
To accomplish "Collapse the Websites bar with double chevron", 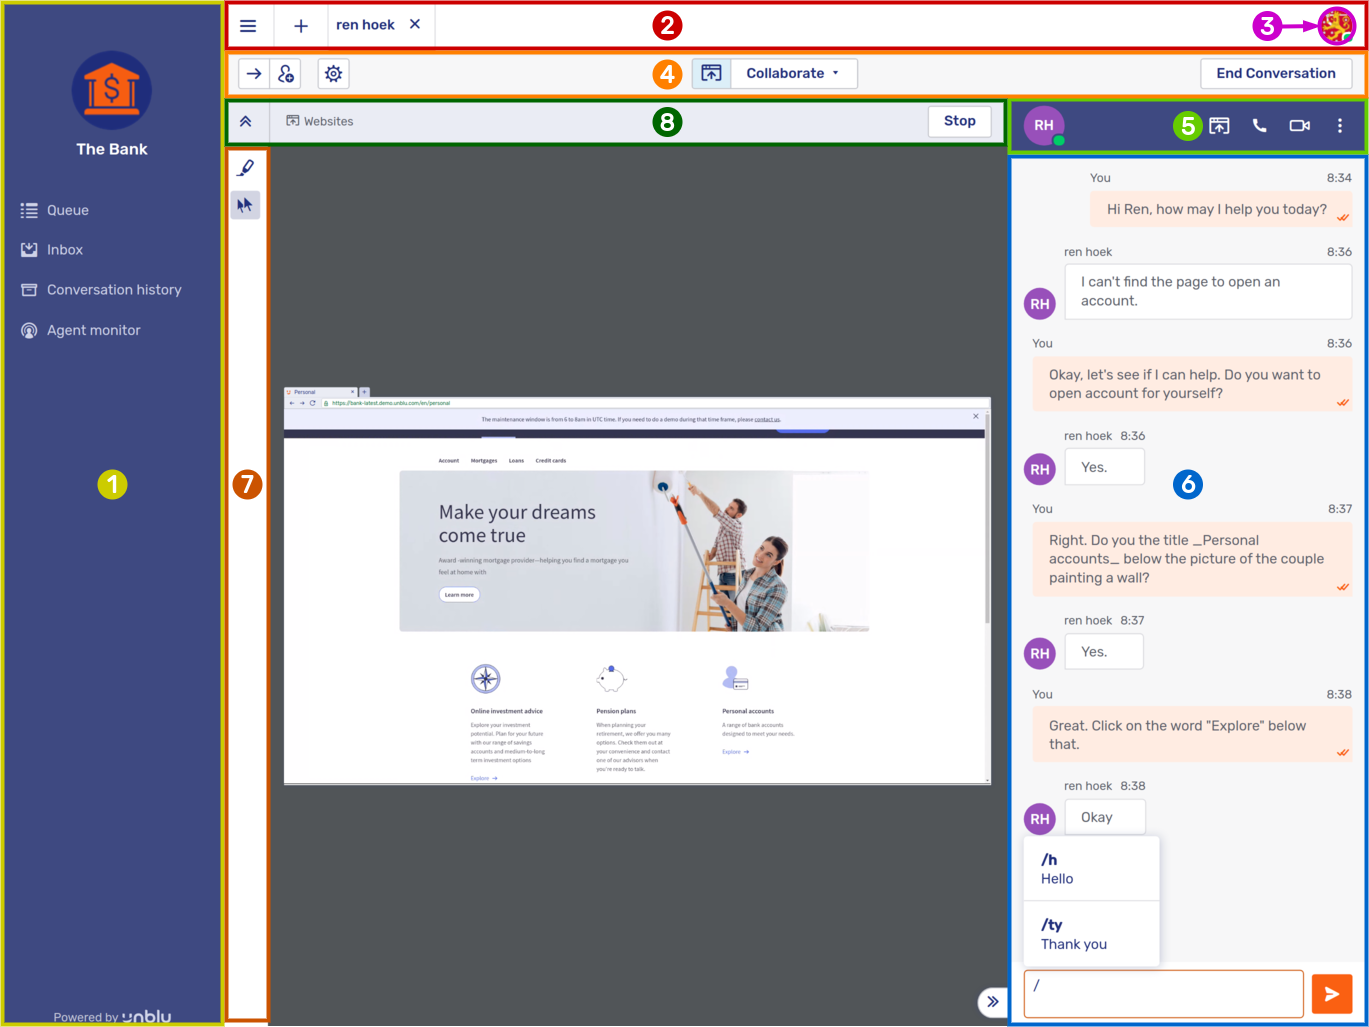I will [x=246, y=122].
